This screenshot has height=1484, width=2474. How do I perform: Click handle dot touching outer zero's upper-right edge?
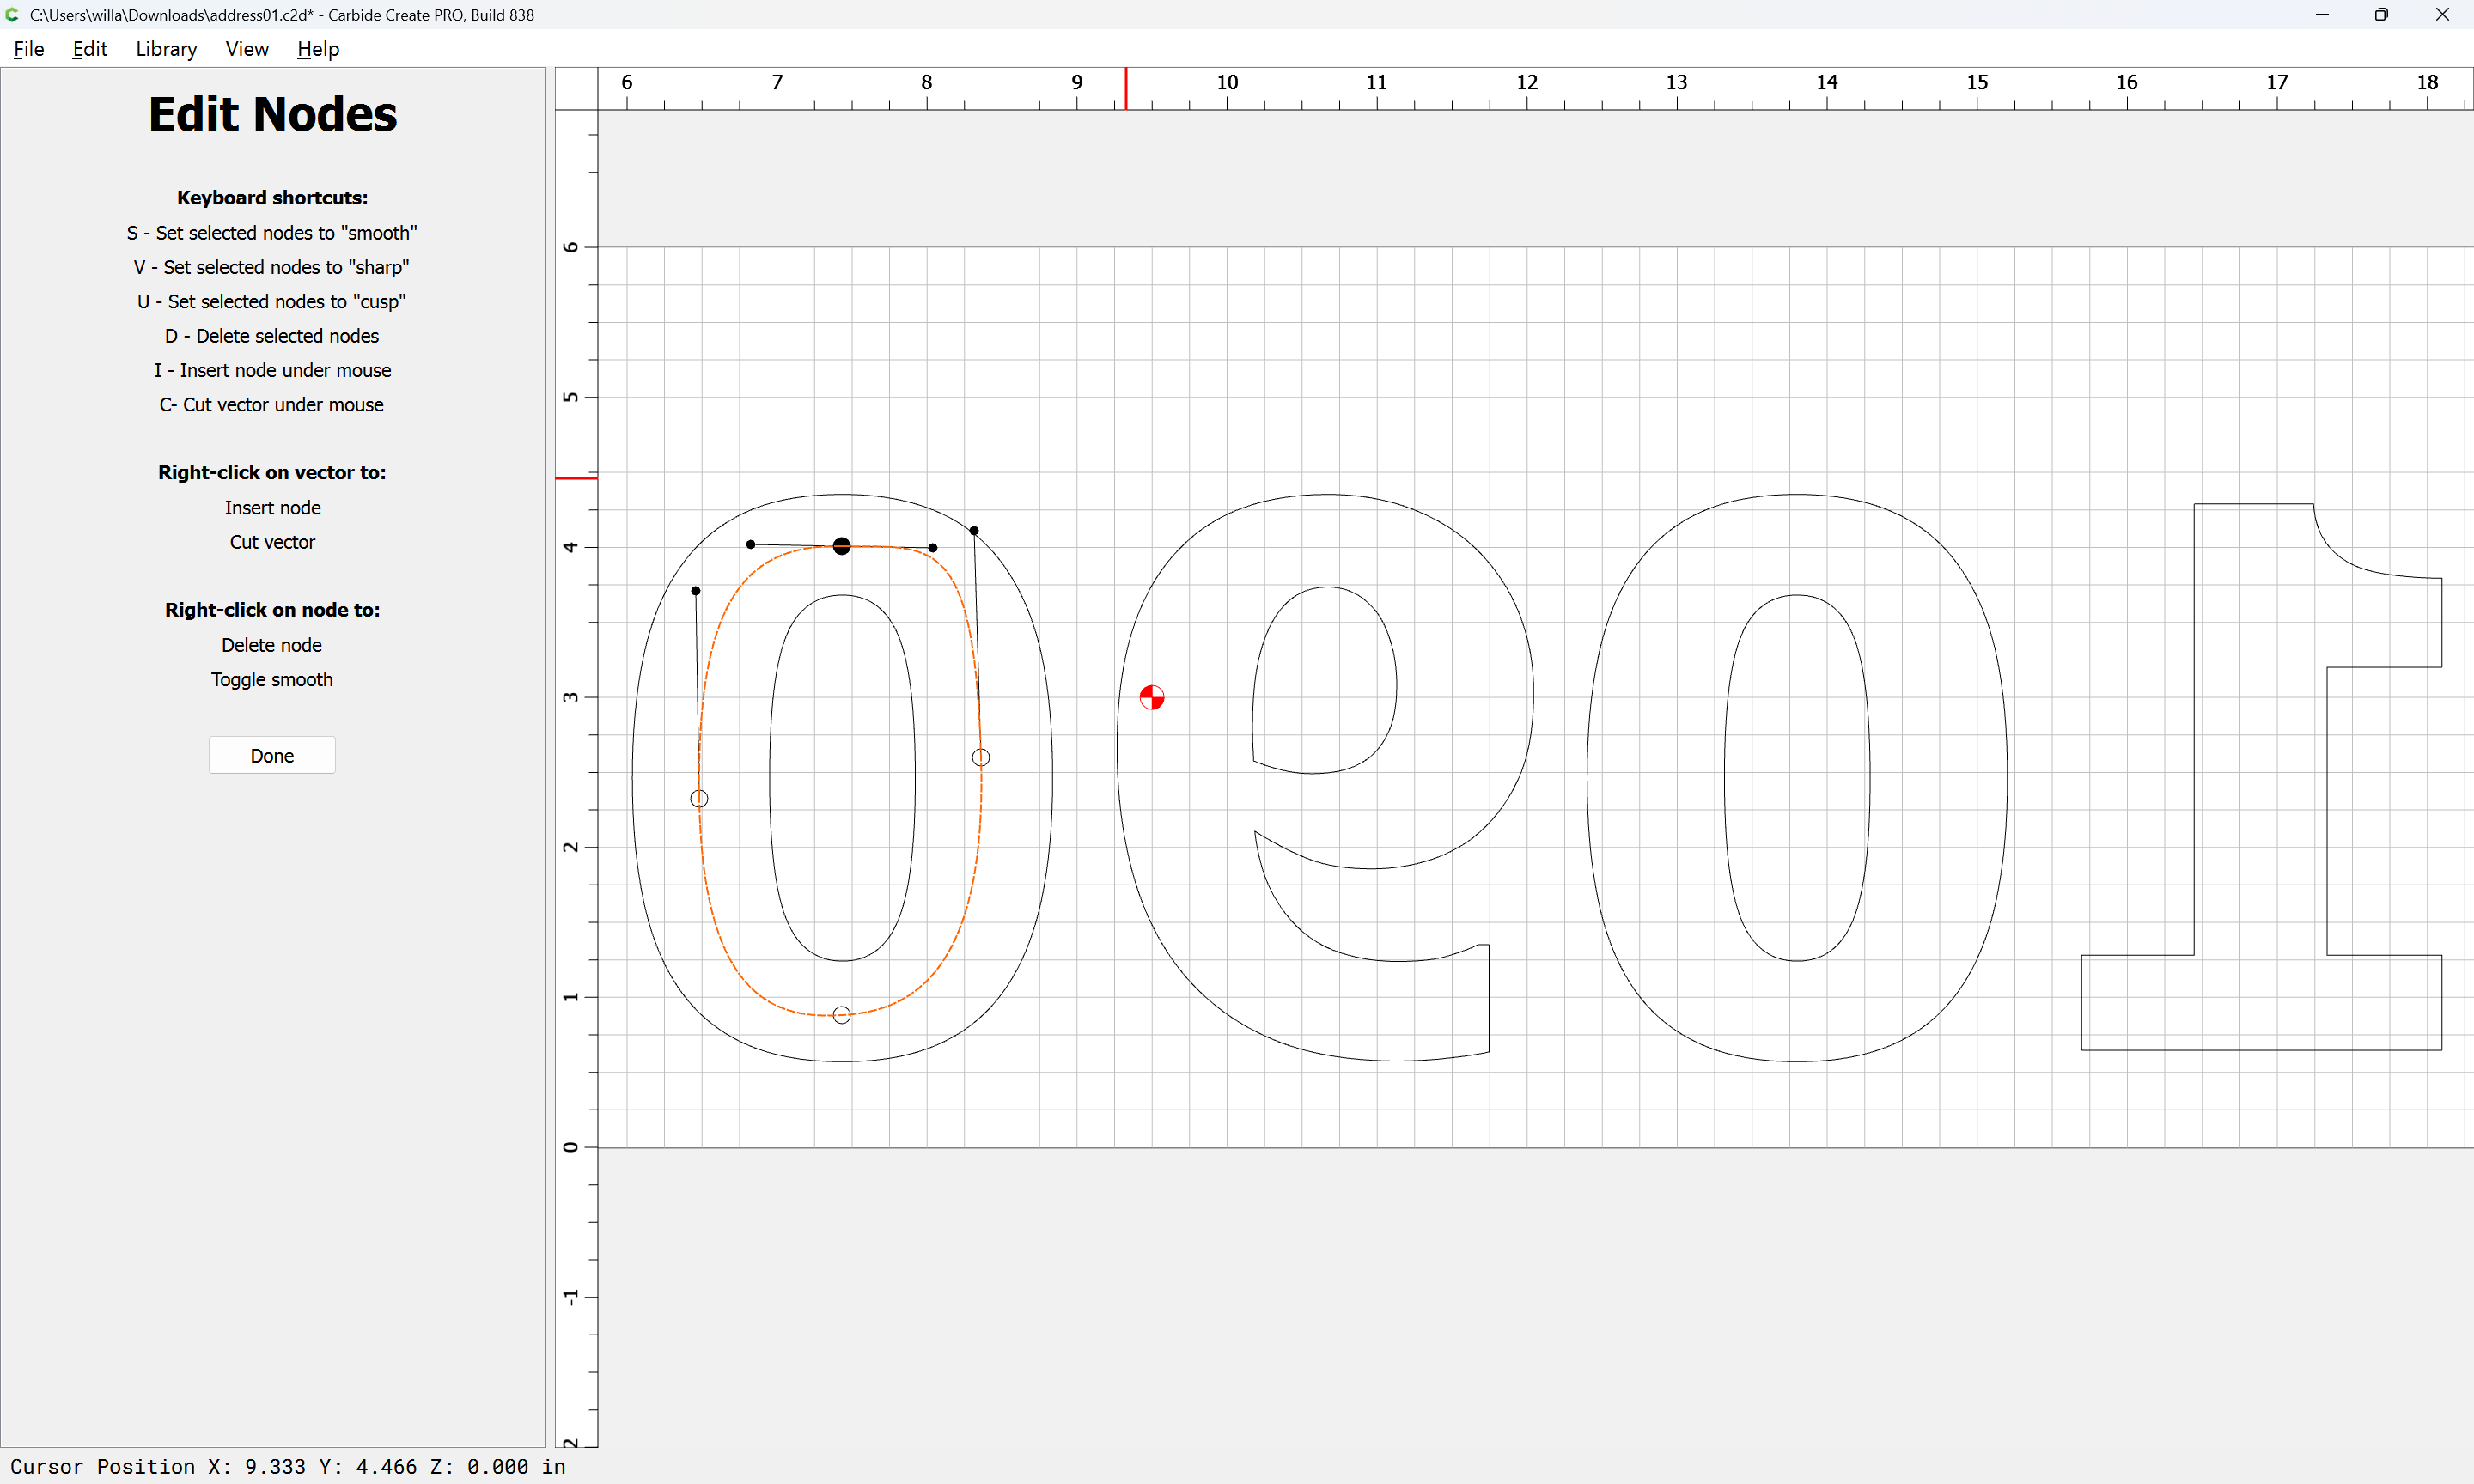[x=974, y=531]
